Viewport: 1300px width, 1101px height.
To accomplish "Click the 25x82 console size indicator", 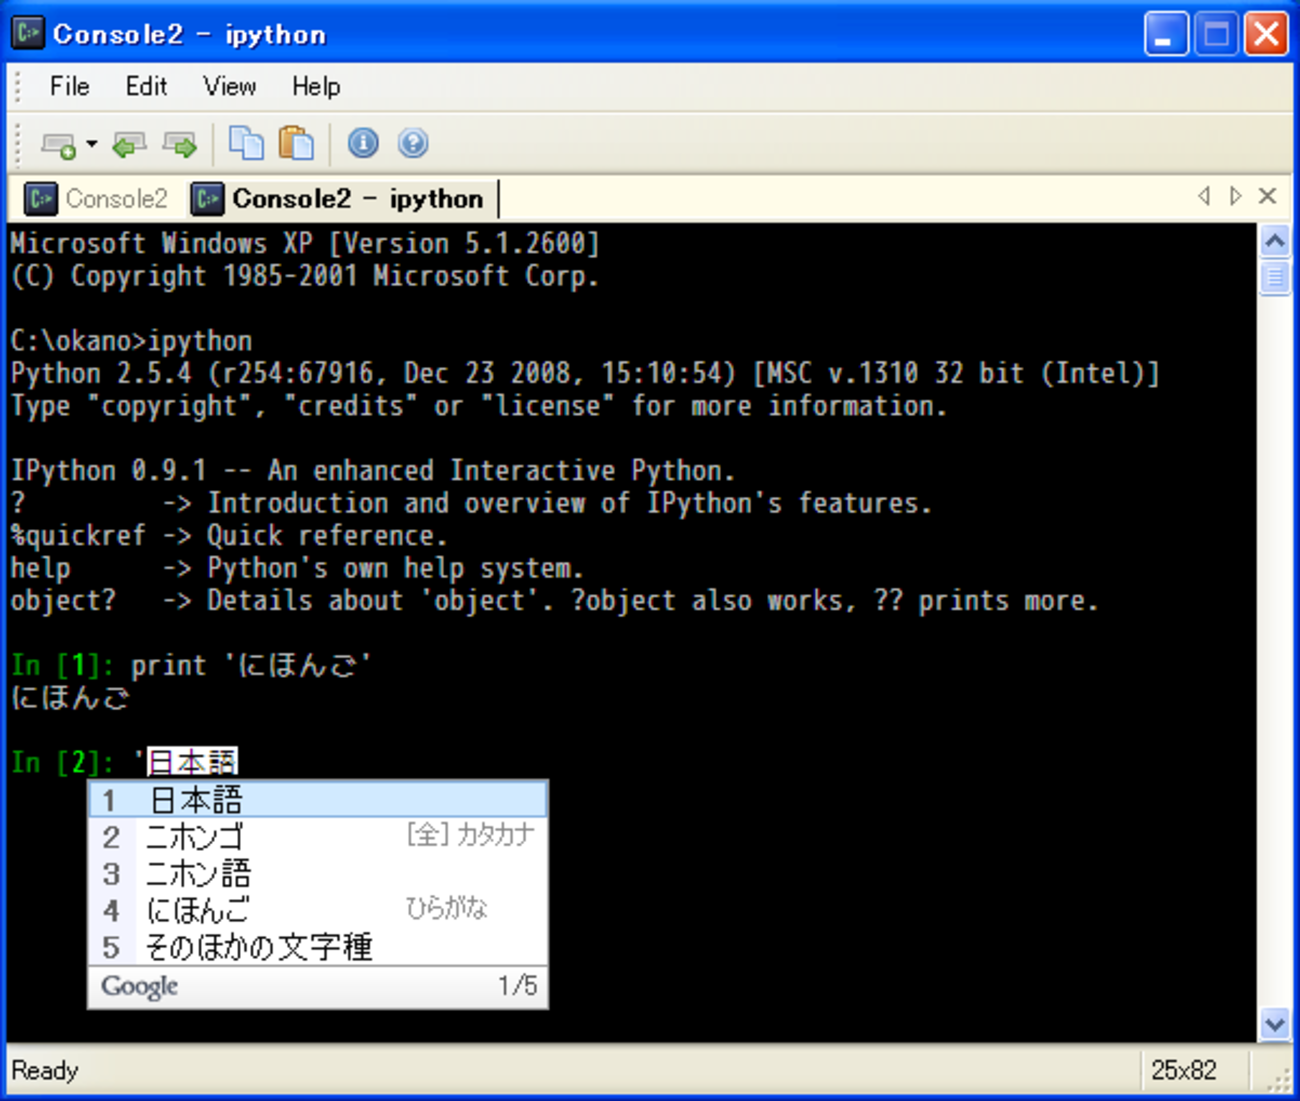I will click(1184, 1071).
